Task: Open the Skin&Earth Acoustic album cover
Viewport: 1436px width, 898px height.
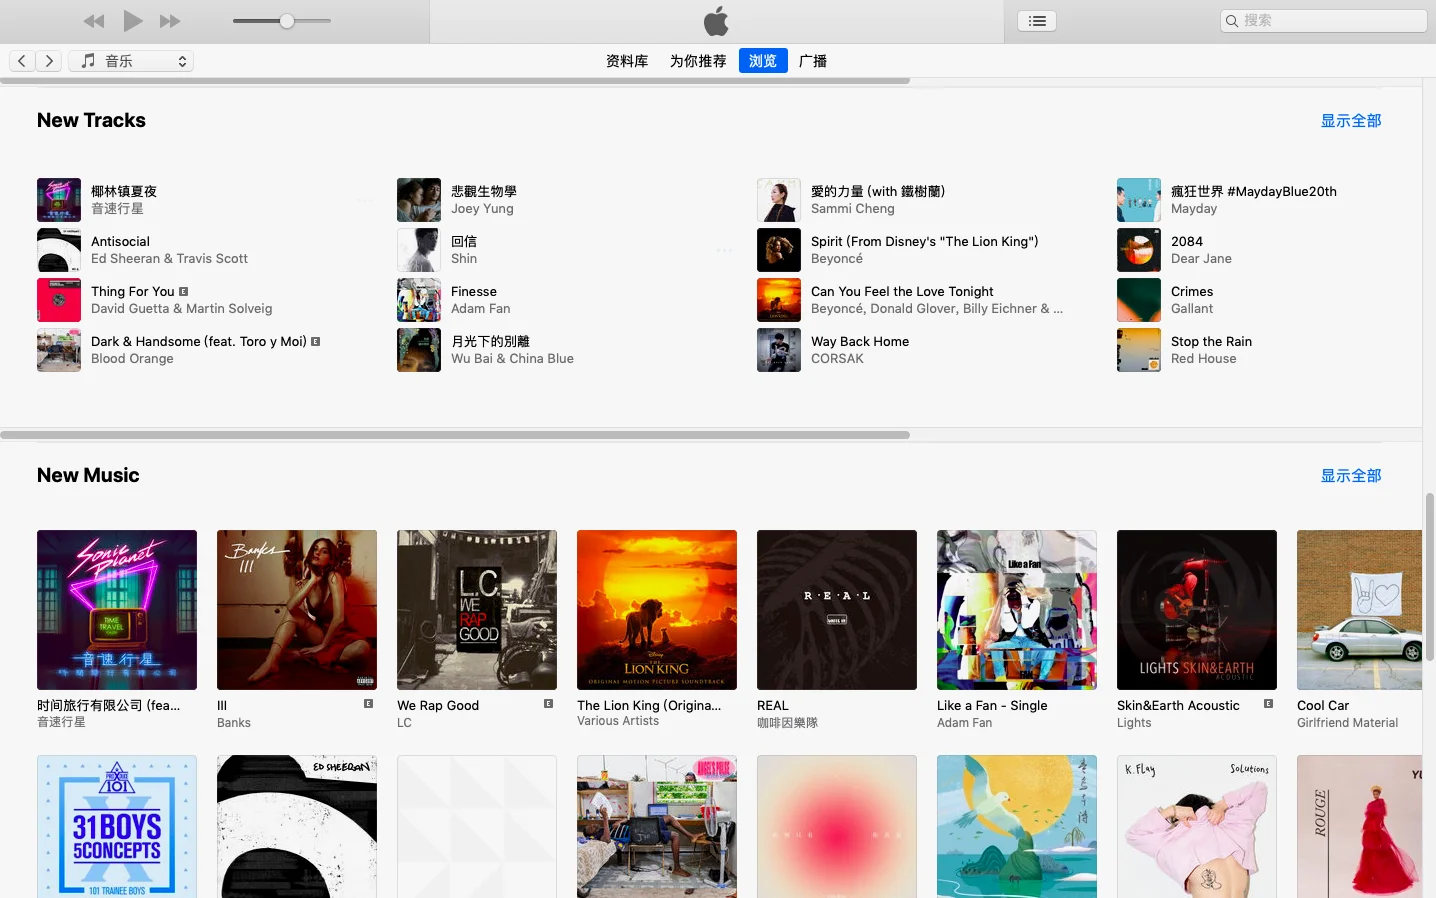Action: coord(1197,610)
